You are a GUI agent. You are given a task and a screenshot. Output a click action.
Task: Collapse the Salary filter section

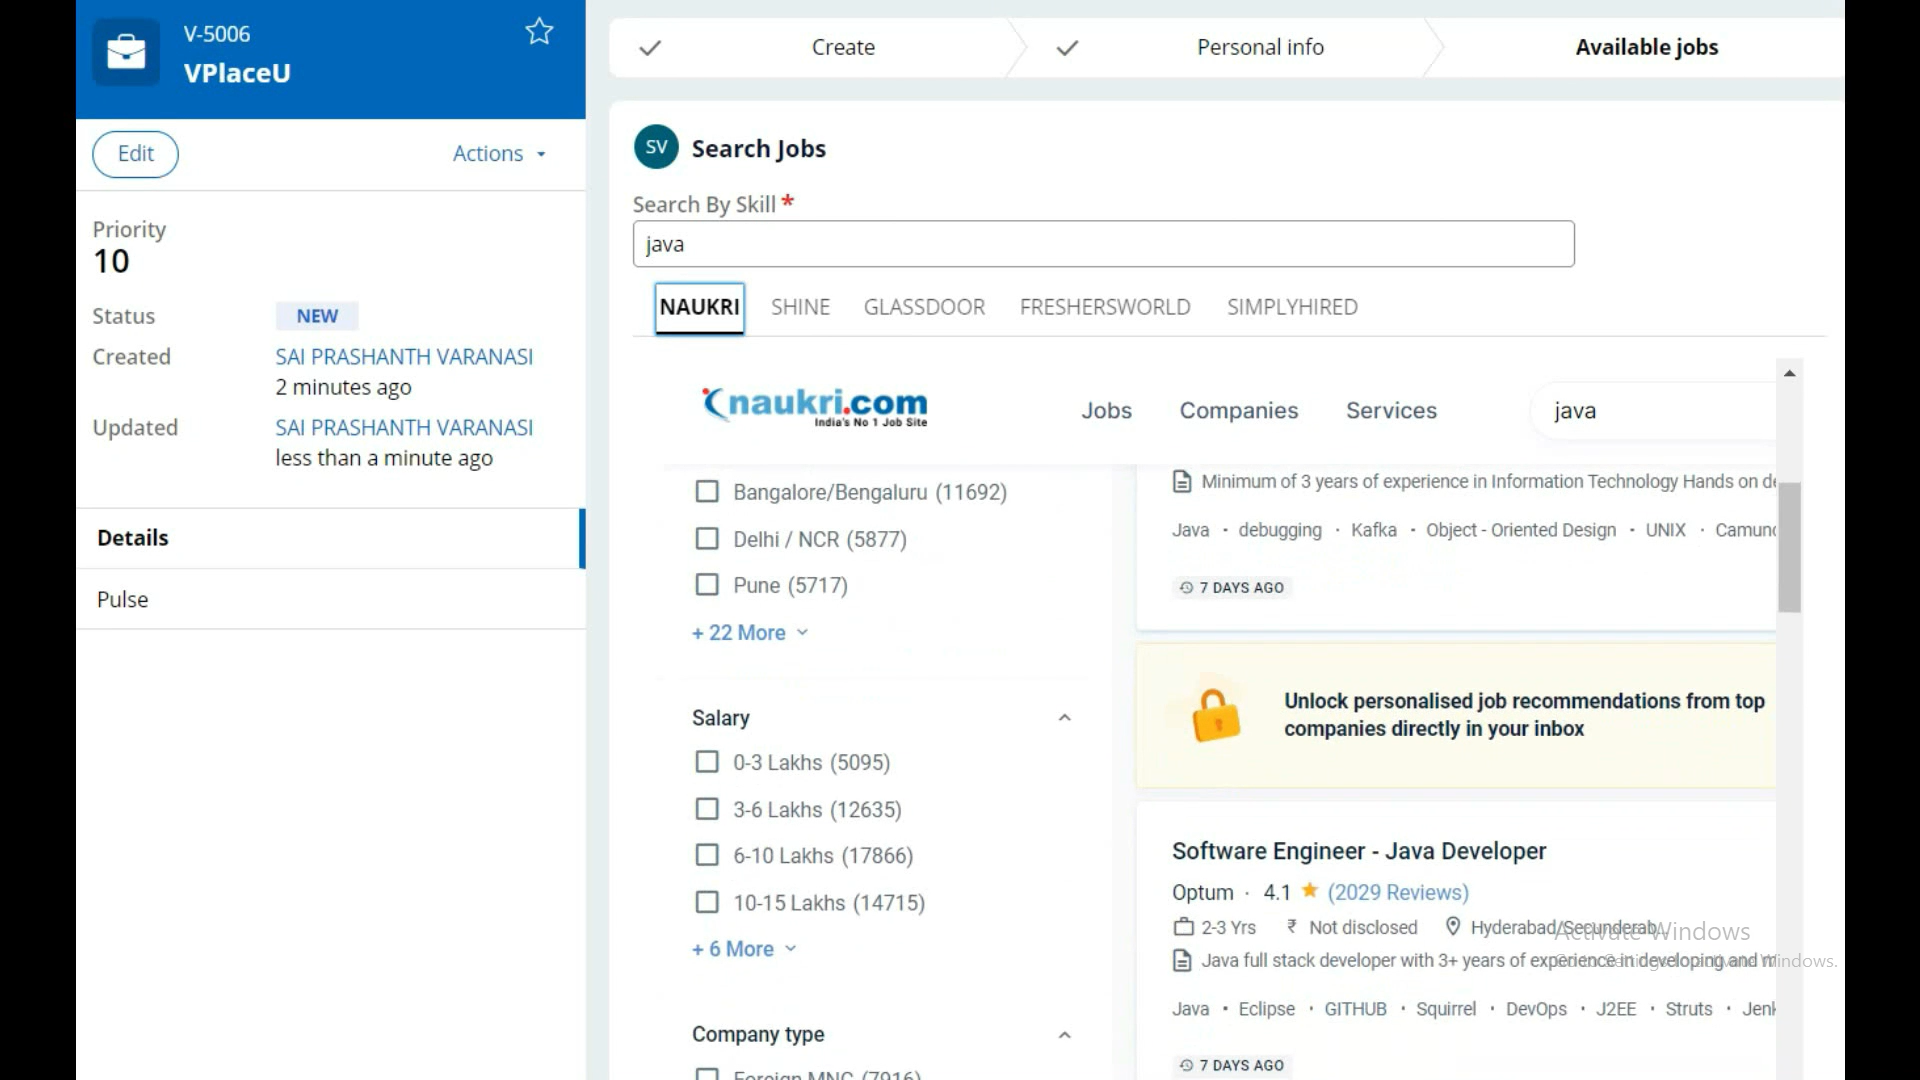(1064, 718)
